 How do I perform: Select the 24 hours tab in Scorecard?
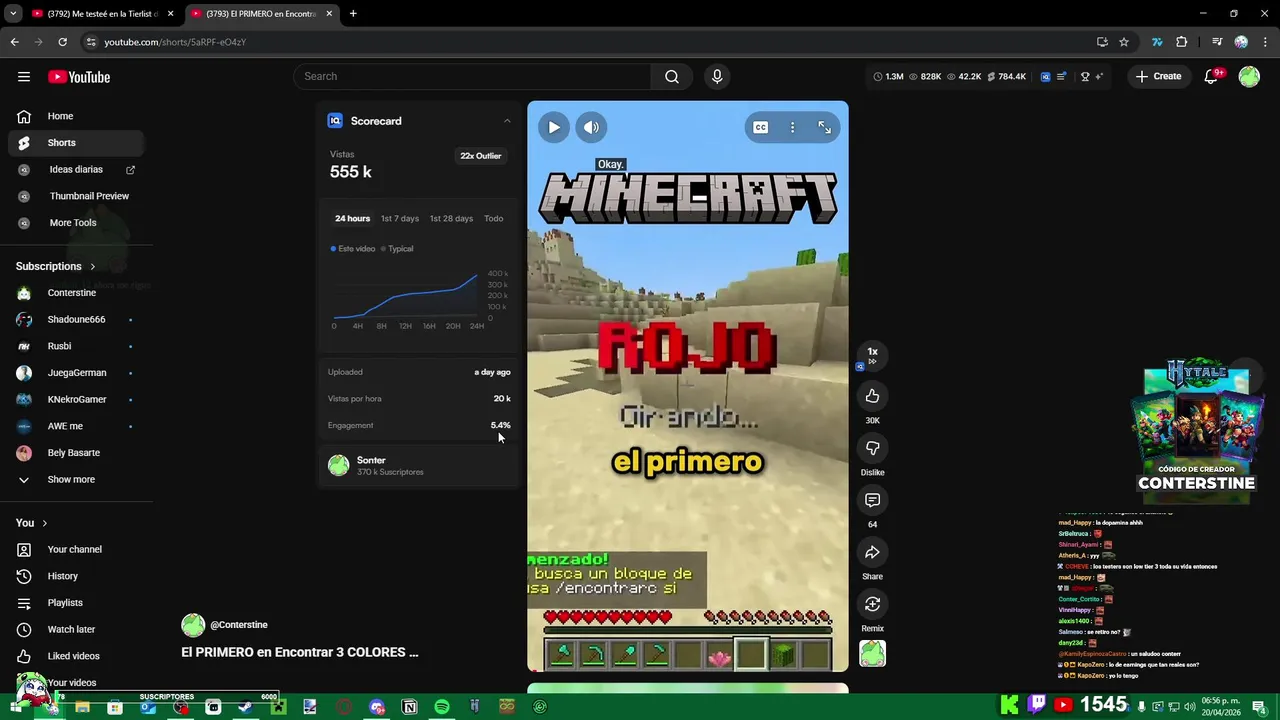pos(352,218)
